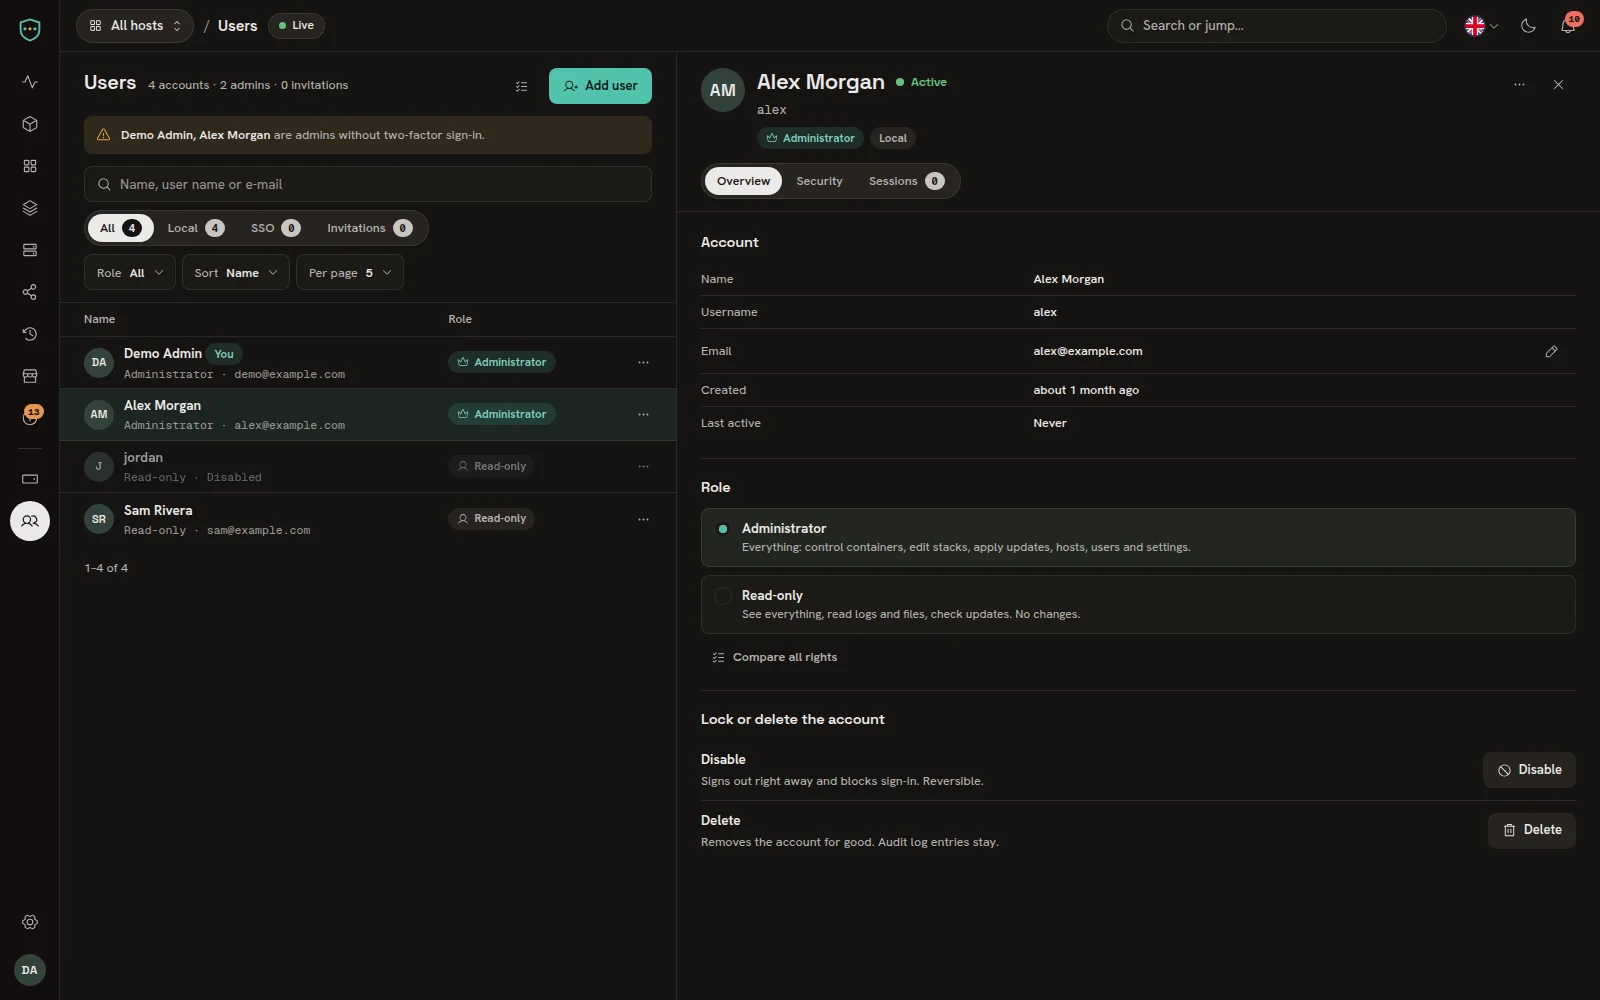Open the server hosts sidebar icon
The width and height of the screenshot is (1600, 1000).
(30, 250)
